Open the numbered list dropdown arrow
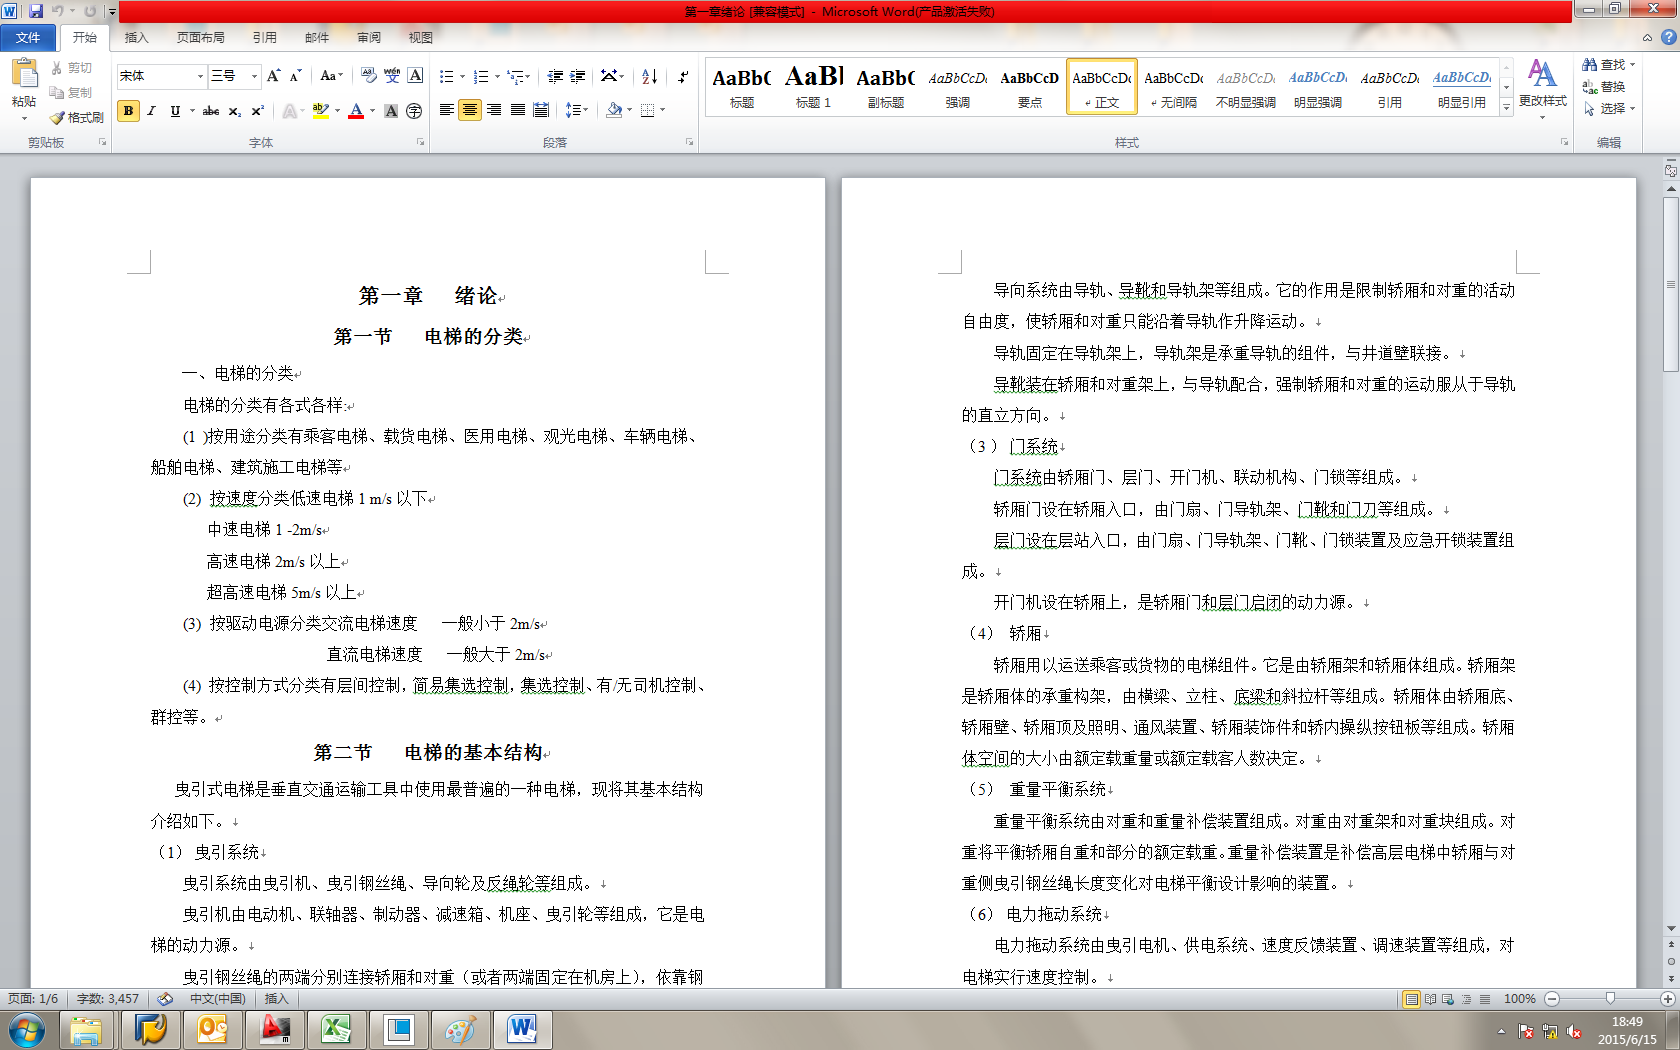The image size is (1680, 1050). pos(497,77)
